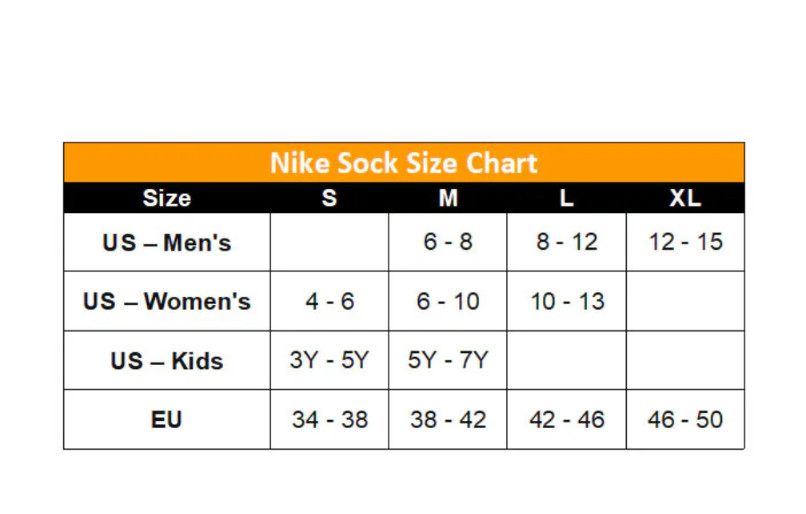Click the EU 46 - 50 cell
806x514 pixels.
(x=685, y=419)
